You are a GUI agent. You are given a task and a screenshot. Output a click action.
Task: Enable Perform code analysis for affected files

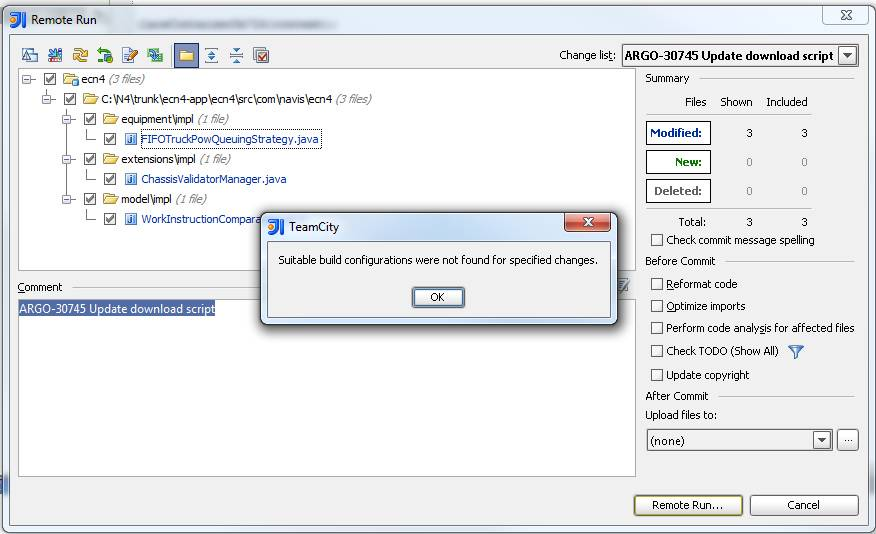tap(657, 328)
